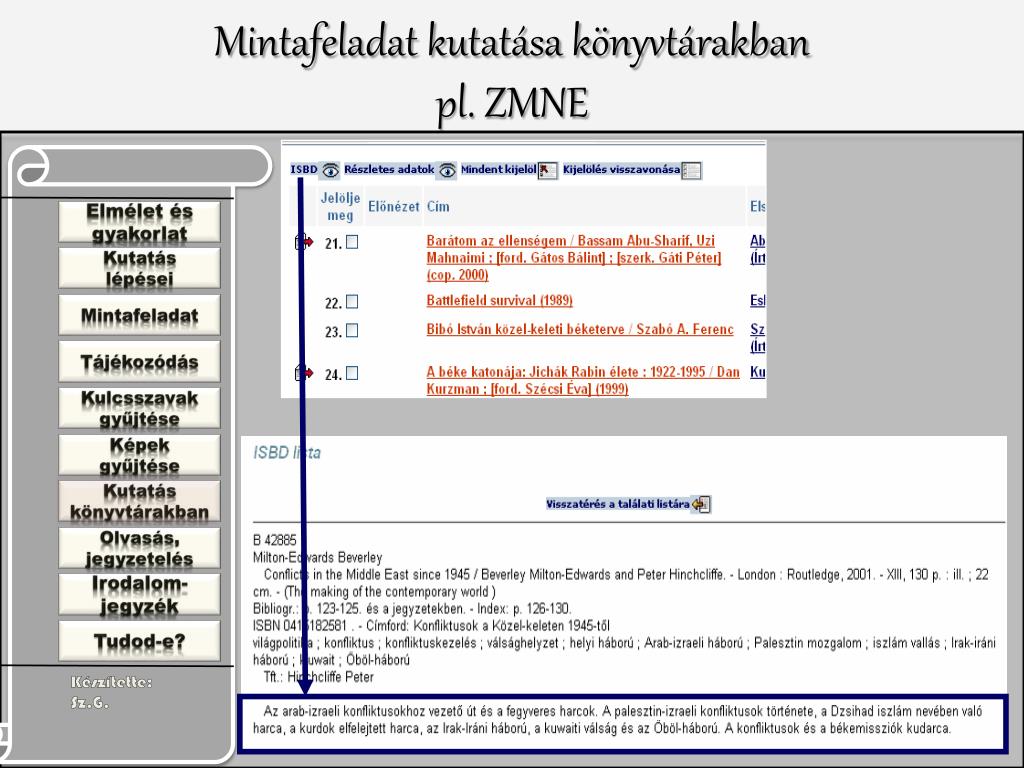Open the Kutatás lépései section
This screenshot has height=768, width=1024.
(x=139, y=268)
